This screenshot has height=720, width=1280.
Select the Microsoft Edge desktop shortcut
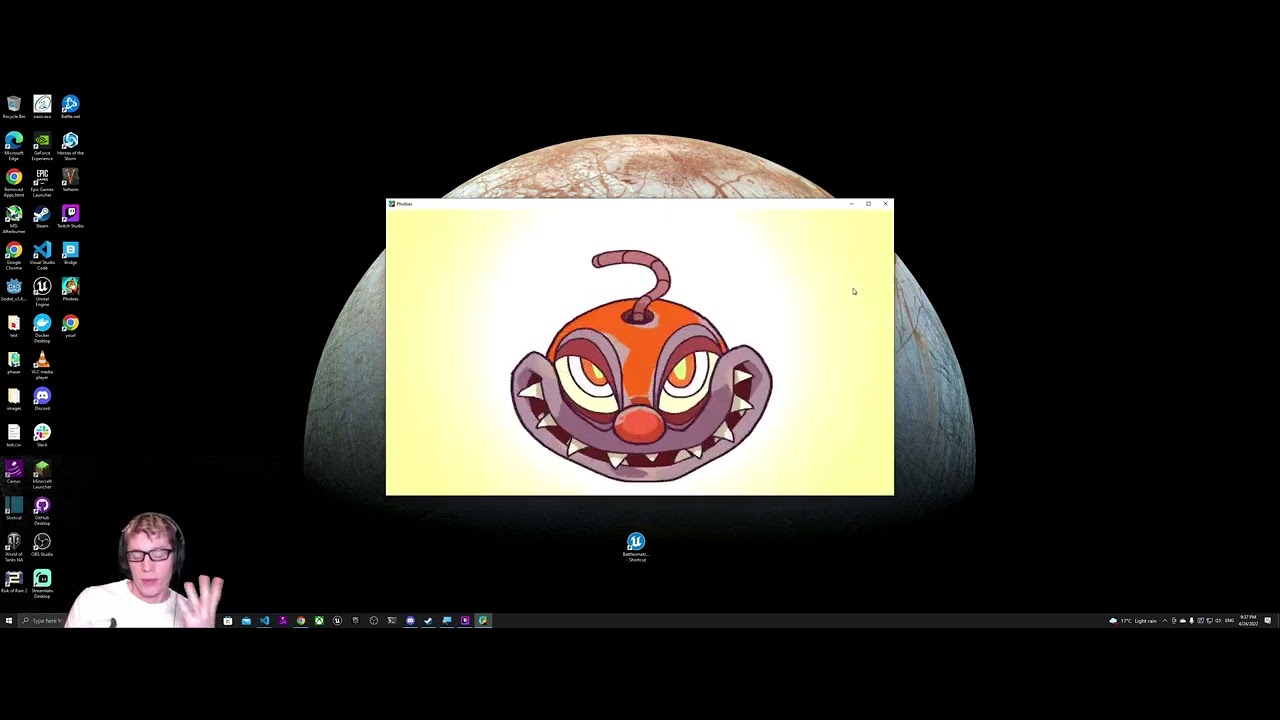point(14,146)
